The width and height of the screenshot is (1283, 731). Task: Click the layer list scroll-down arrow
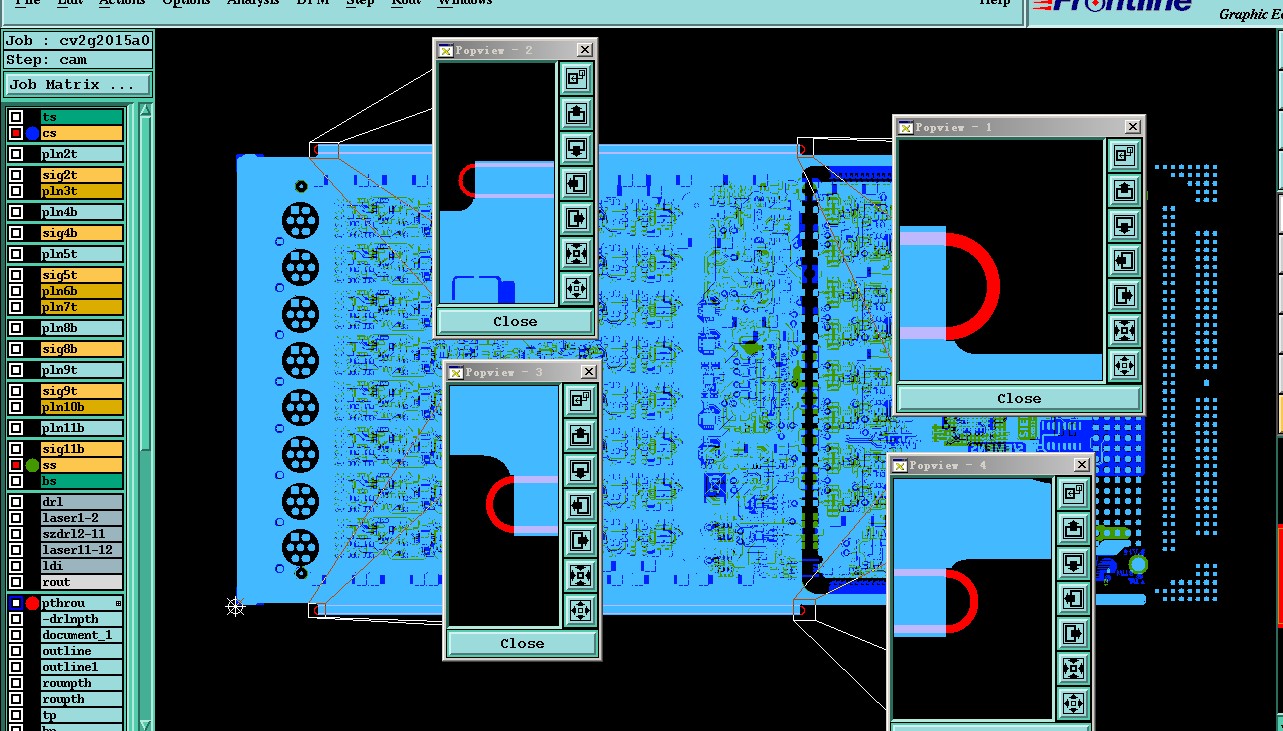145,724
